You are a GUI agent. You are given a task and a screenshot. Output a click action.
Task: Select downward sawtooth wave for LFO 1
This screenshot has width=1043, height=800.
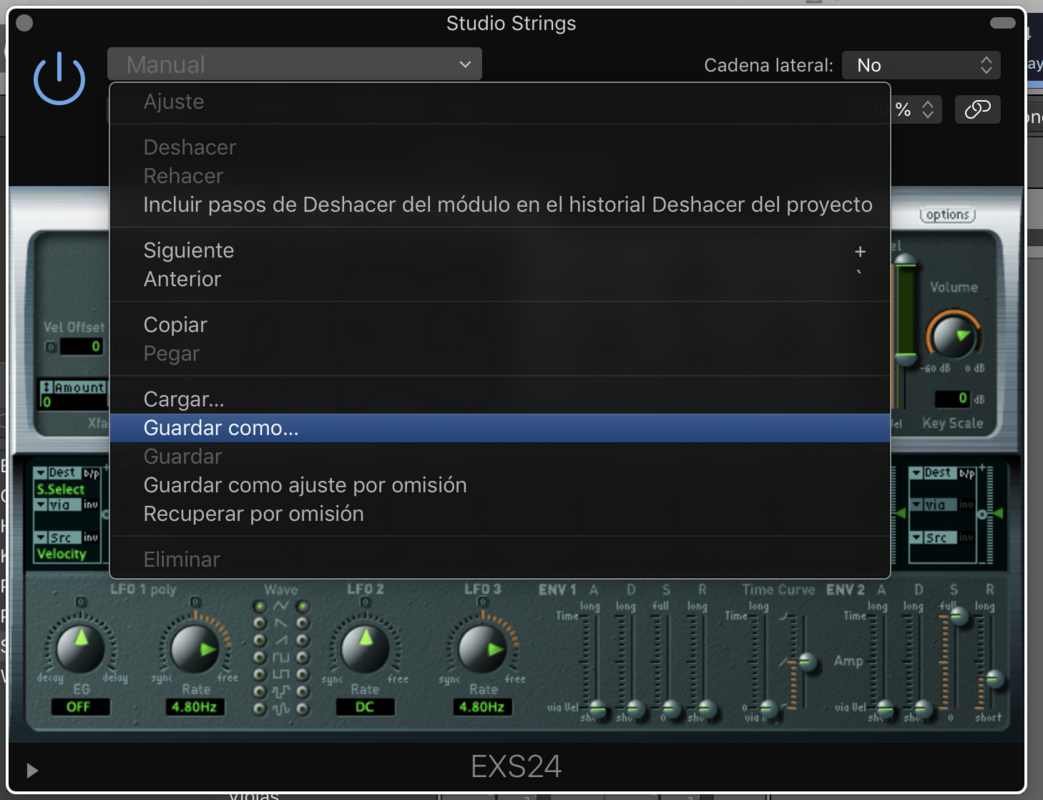[x=259, y=623]
